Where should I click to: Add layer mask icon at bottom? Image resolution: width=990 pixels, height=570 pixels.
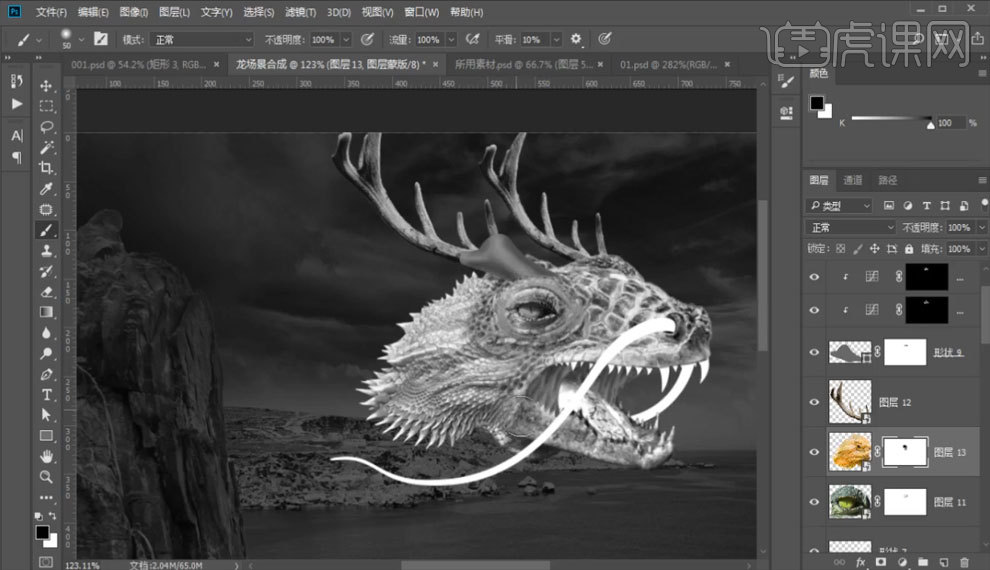[881, 562]
